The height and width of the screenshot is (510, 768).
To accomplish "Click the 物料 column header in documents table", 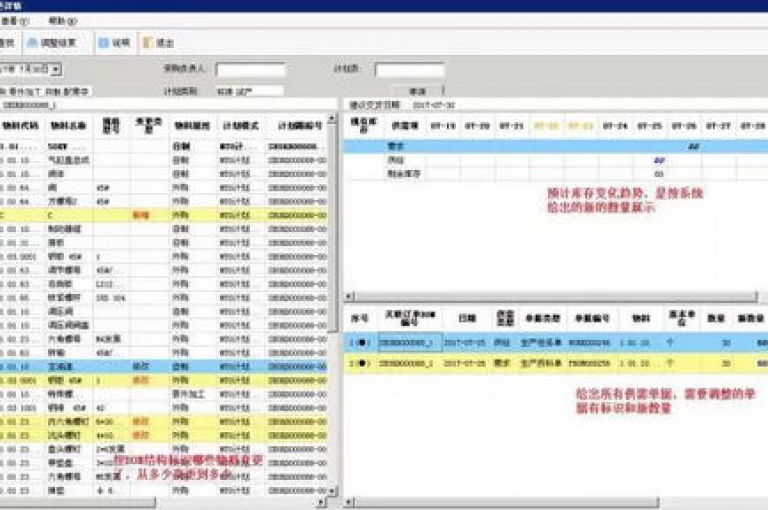I will click(641, 318).
